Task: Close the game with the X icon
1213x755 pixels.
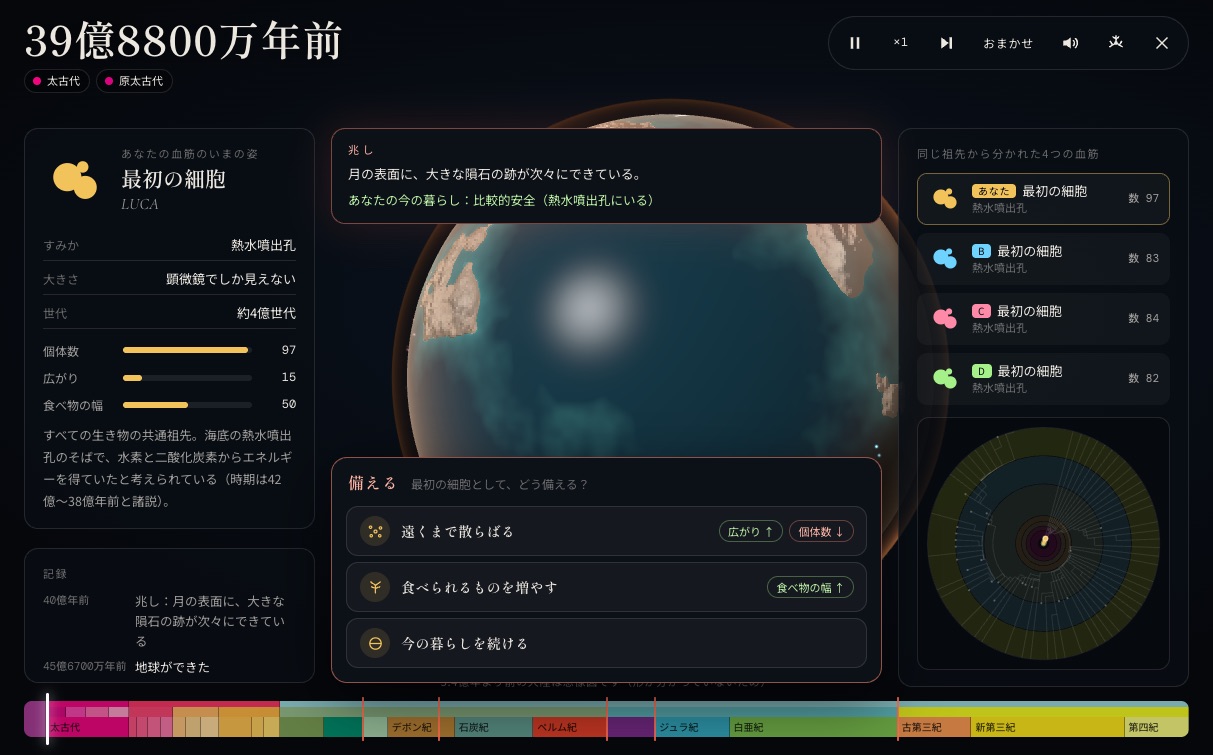Action: pos(1162,43)
